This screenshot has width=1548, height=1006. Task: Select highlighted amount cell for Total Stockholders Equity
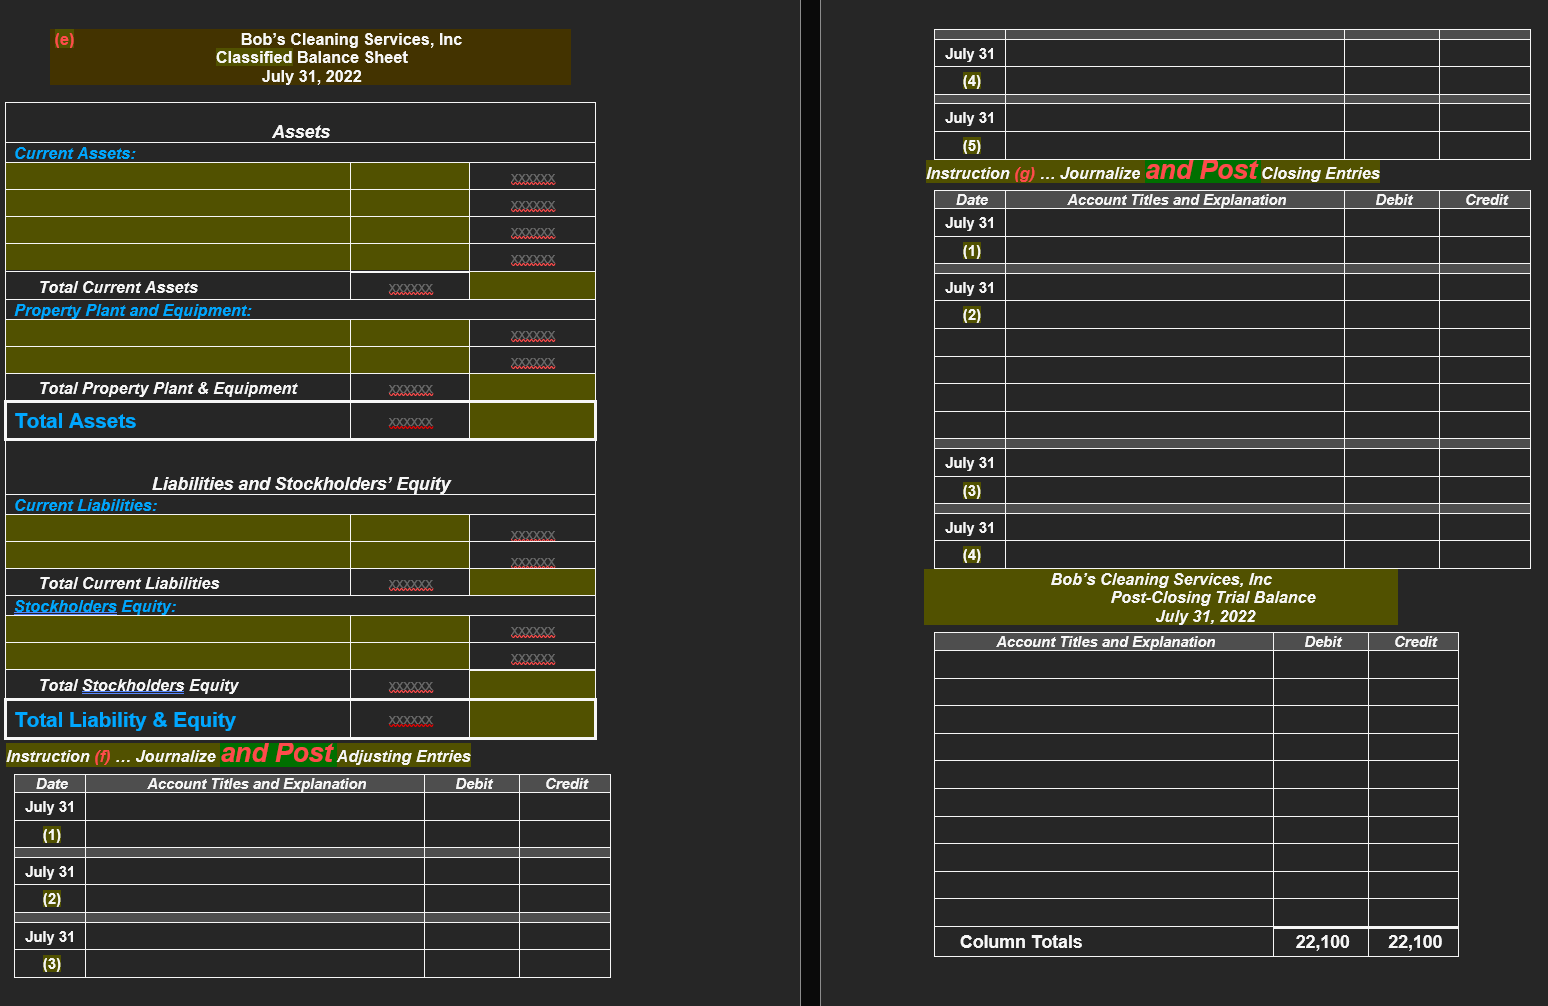coord(532,684)
